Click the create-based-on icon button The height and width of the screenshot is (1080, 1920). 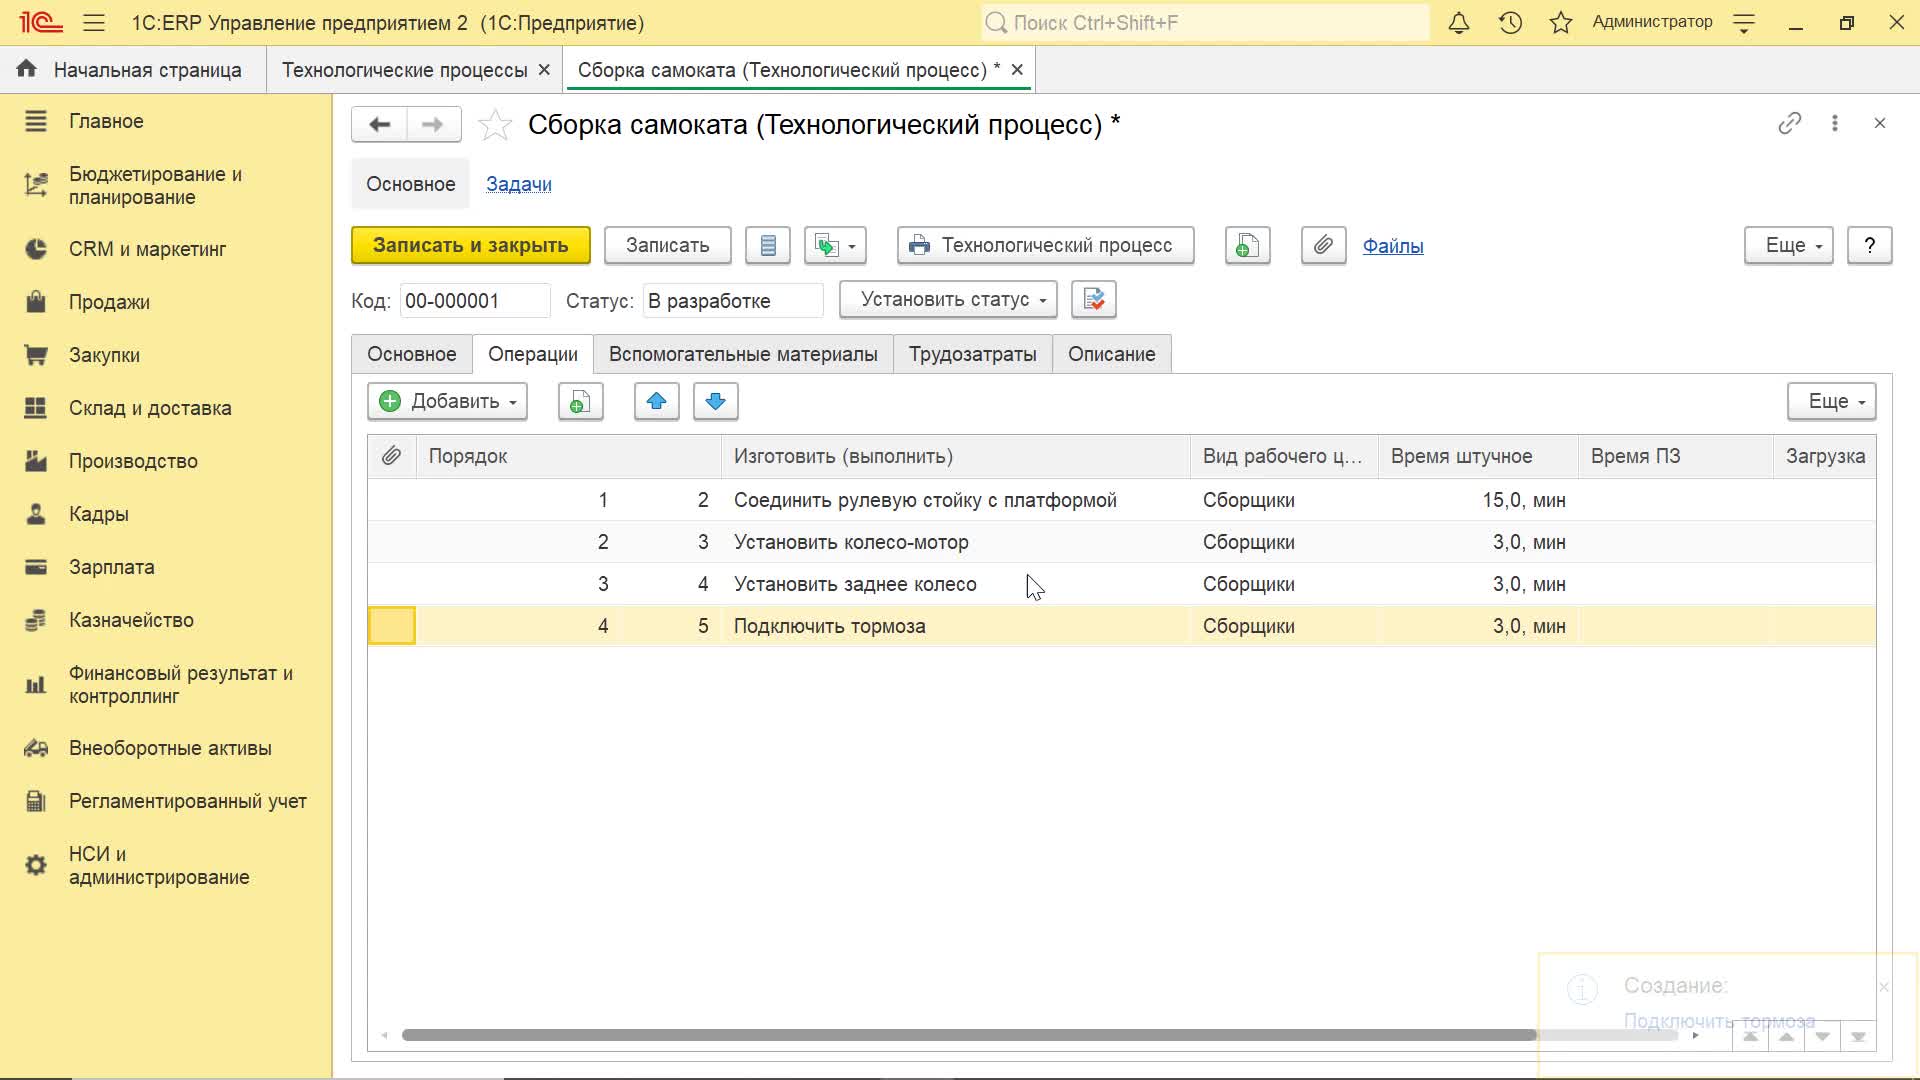835,246
